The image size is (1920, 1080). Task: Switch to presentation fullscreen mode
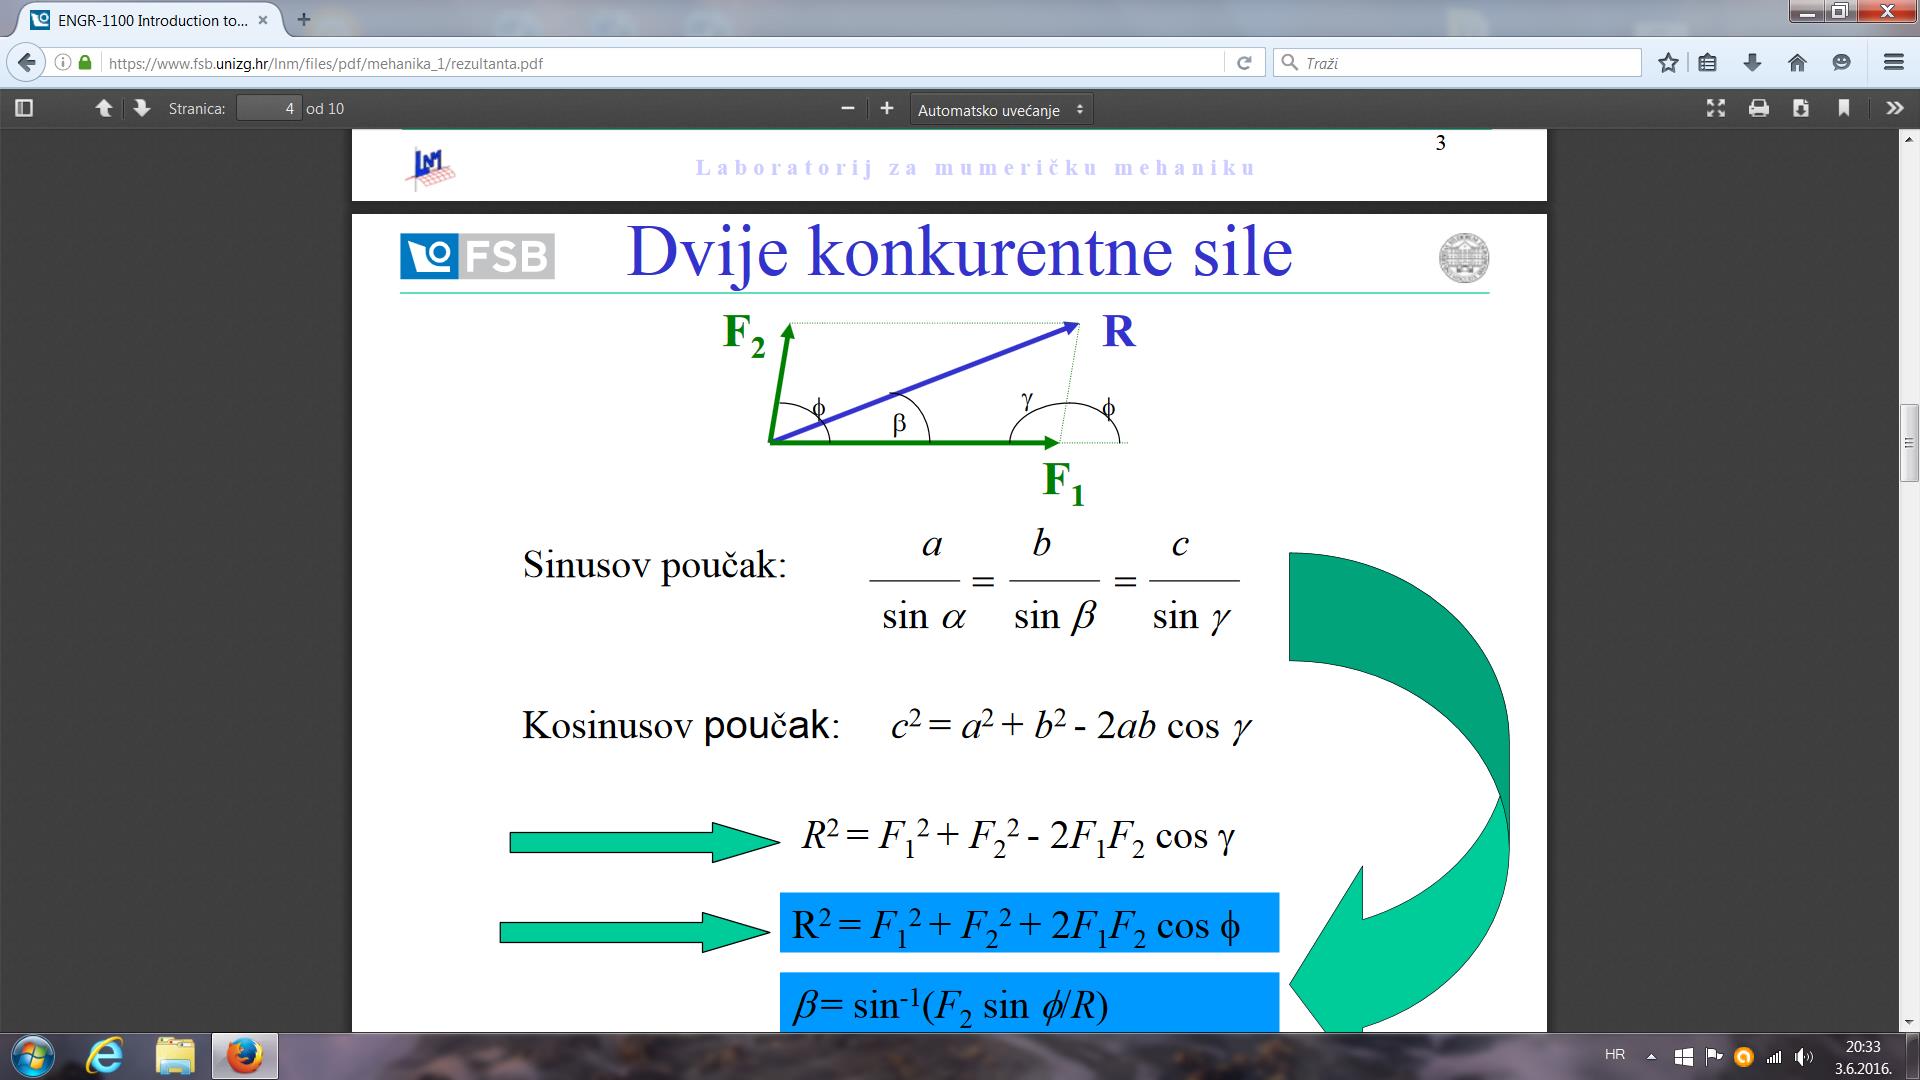(x=1716, y=108)
